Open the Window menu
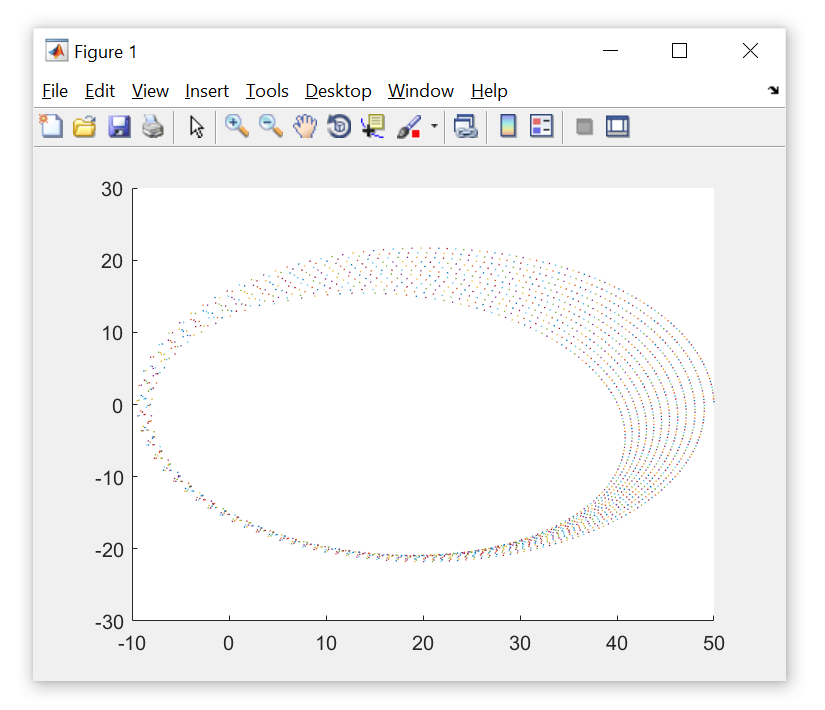 pos(421,91)
